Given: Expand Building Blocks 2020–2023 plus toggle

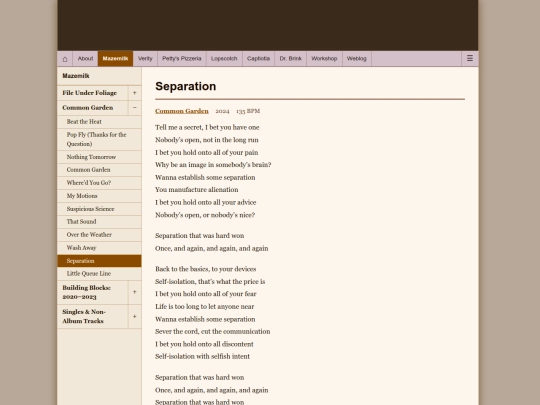Looking at the screenshot, I should click(x=135, y=292).
